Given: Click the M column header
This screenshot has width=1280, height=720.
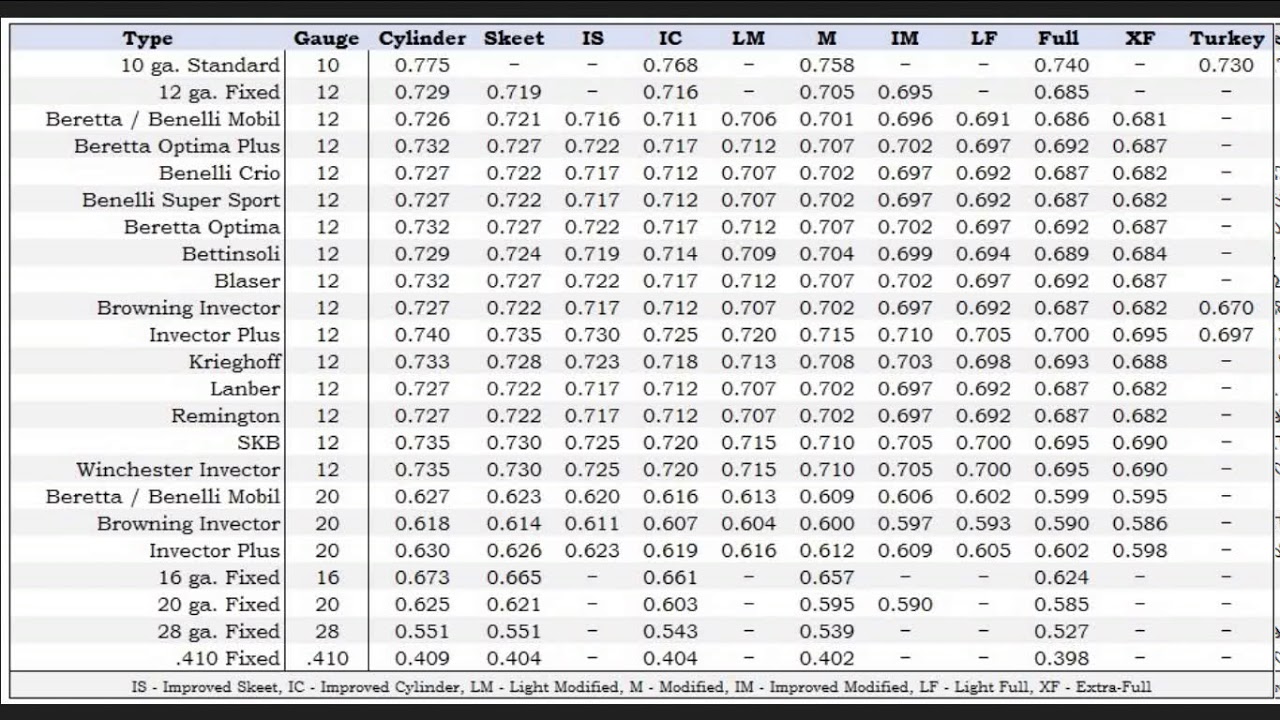Looking at the screenshot, I should tap(826, 39).
